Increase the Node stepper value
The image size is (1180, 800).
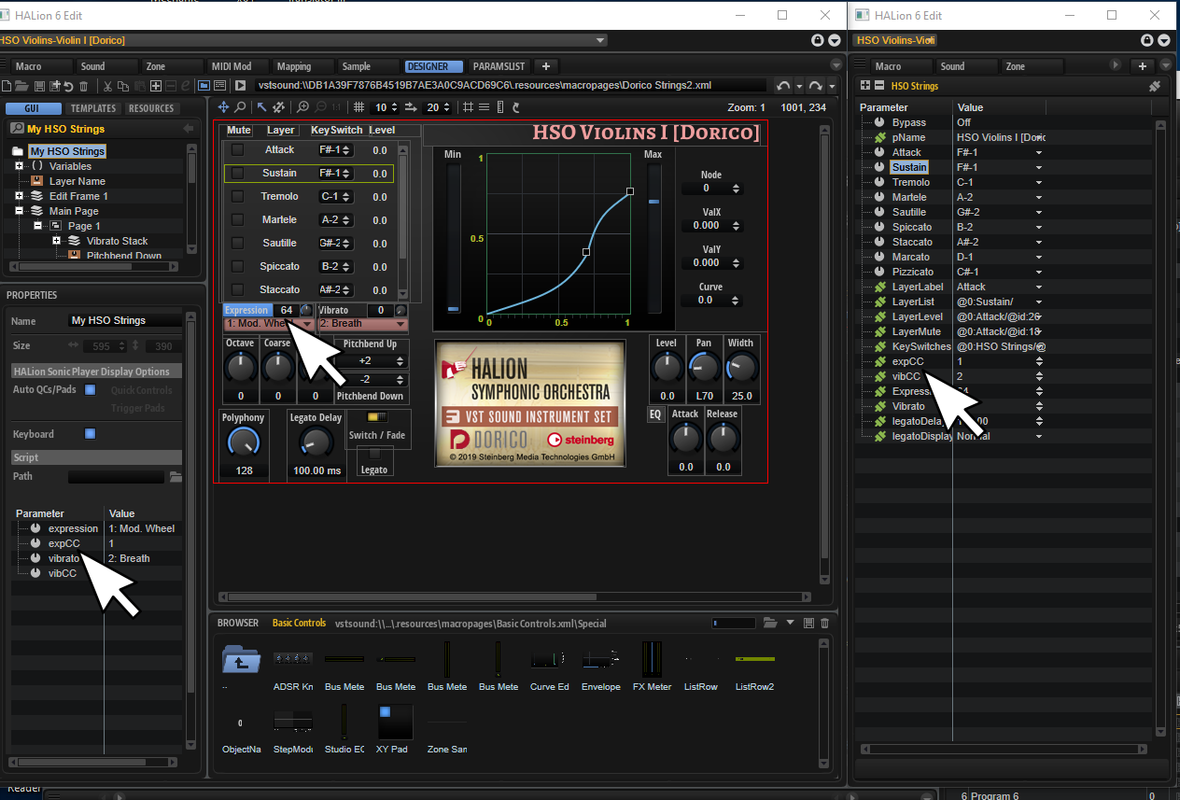(x=736, y=185)
